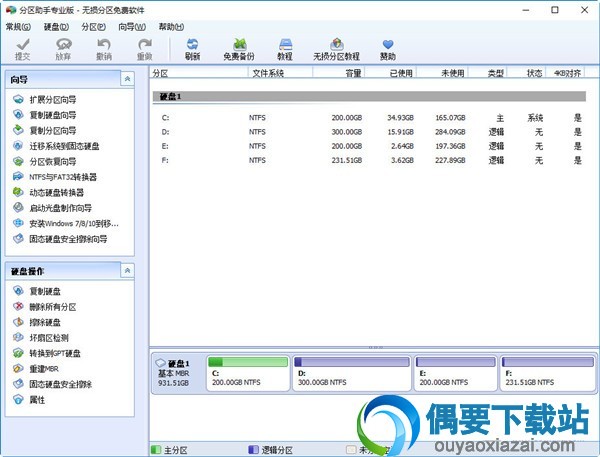Sort by 未使用 column header
The height and width of the screenshot is (457, 600).
pos(442,73)
